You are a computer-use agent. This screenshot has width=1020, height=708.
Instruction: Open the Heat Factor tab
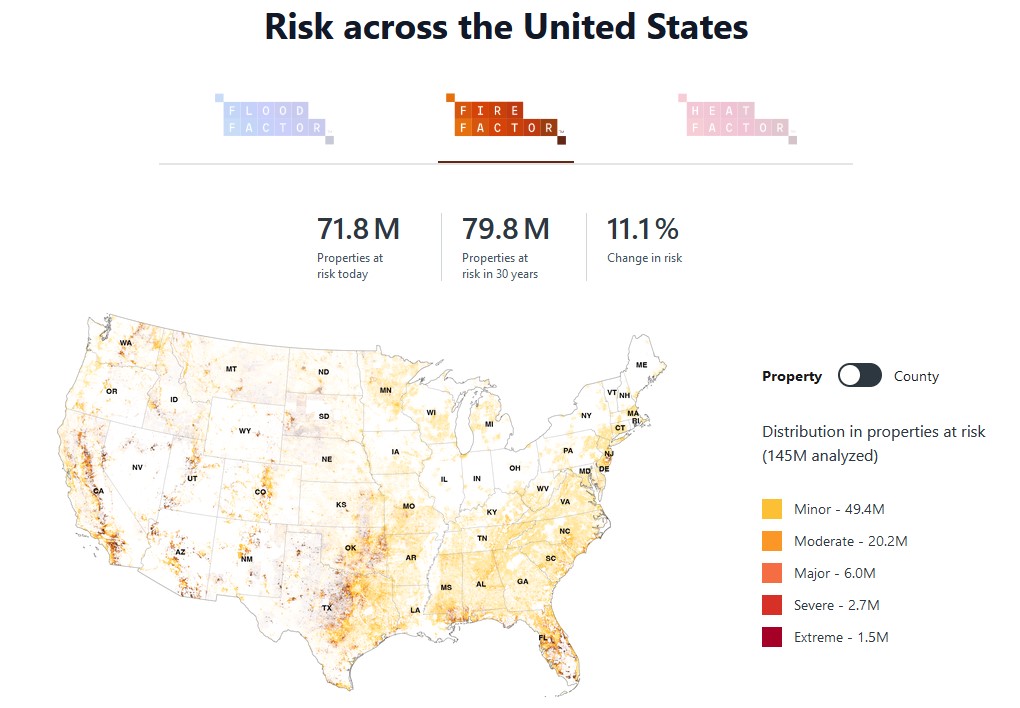(x=737, y=119)
